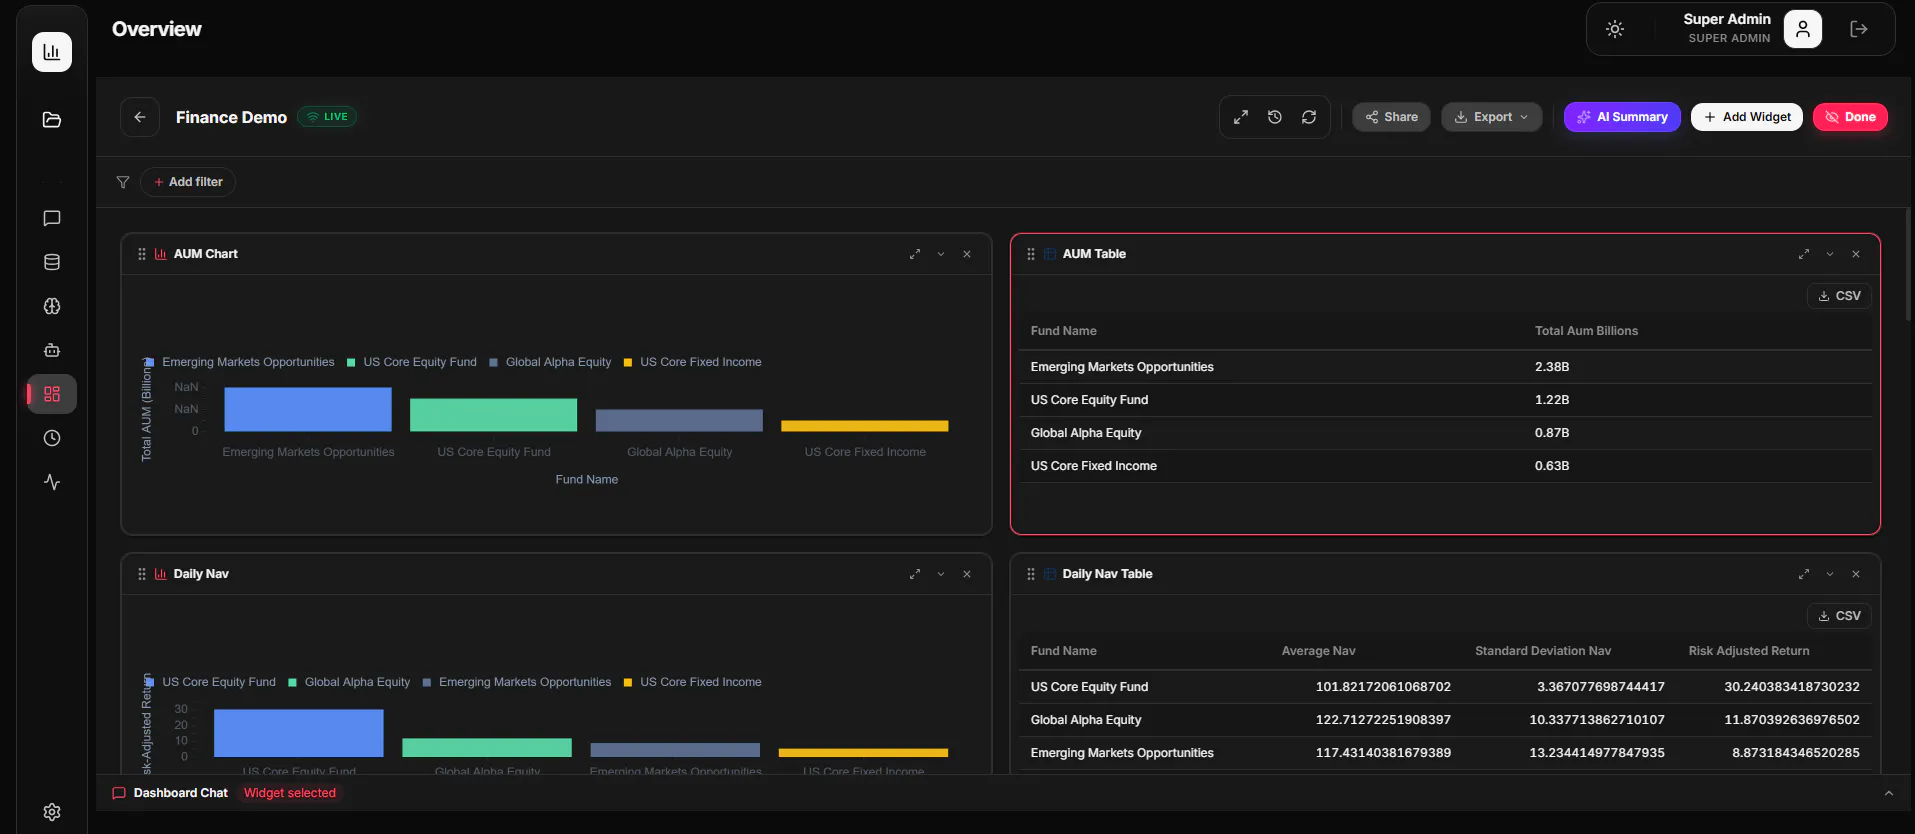Expand the AUM Chart widget
1915x834 pixels.
[x=914, y=254]
